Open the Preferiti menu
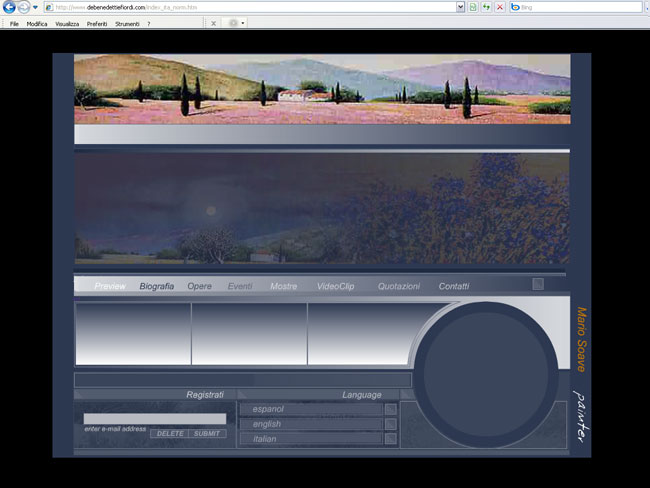650x488 pixels. pos(97,24)
